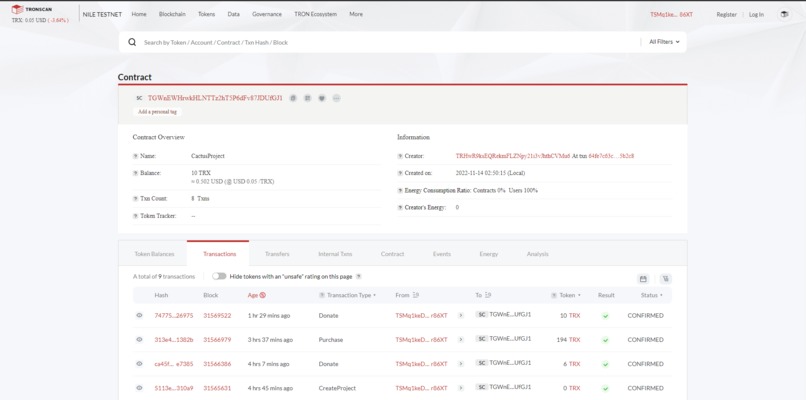Click help icon beside Energy Consumption Ratio

(400, 190)
